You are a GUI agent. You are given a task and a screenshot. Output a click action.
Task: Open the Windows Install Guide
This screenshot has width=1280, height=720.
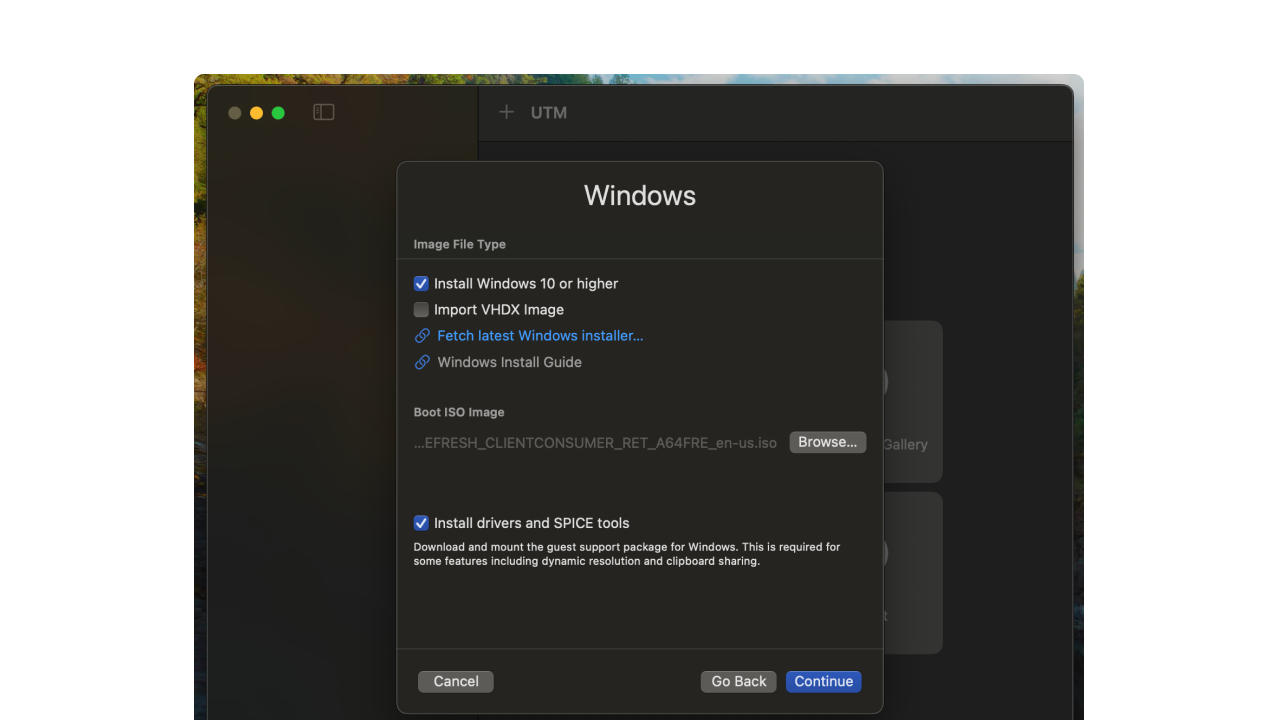click(x=509, y=362)
